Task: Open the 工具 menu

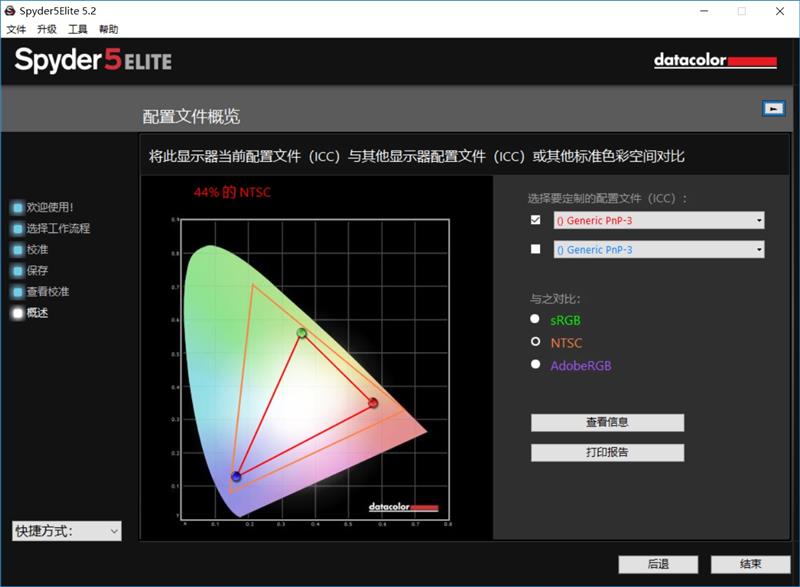Action: click(76, 29)
